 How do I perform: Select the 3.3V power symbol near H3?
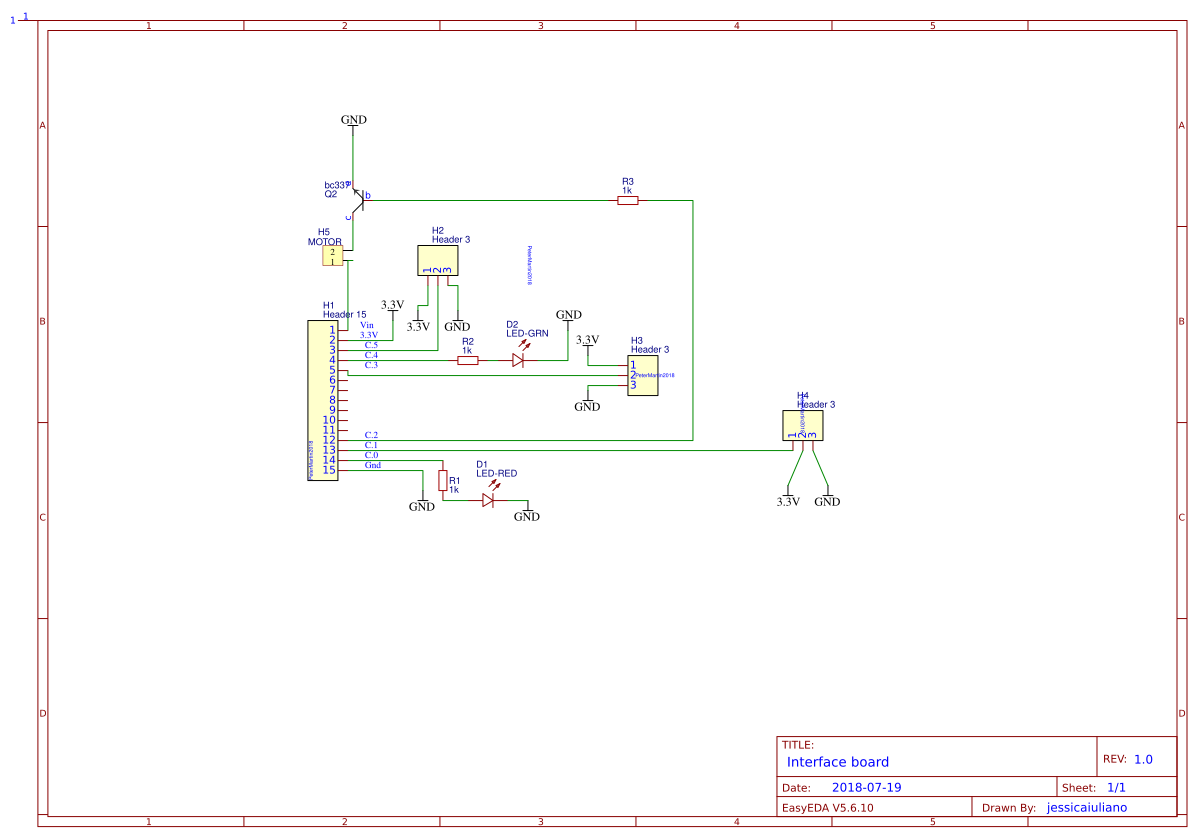tap(588, 340)
